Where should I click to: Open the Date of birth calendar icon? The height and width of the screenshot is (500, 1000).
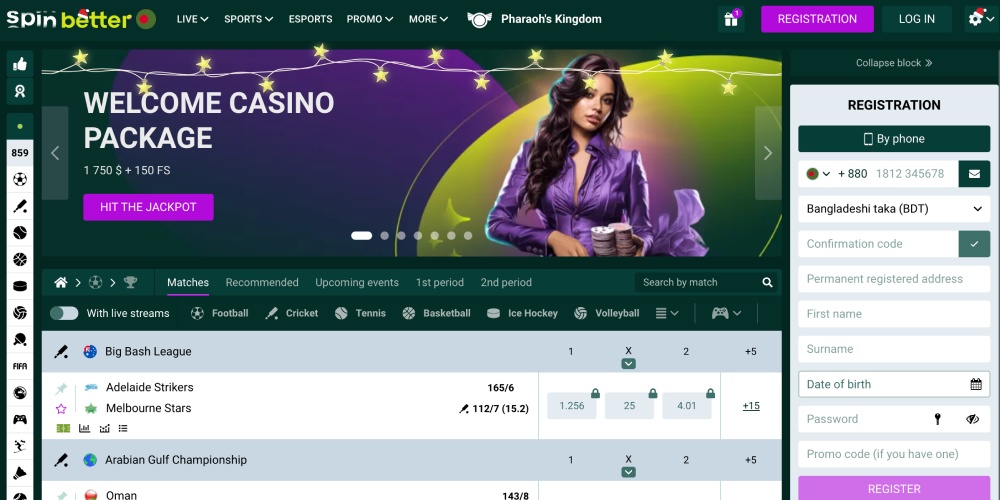point(976,384)
